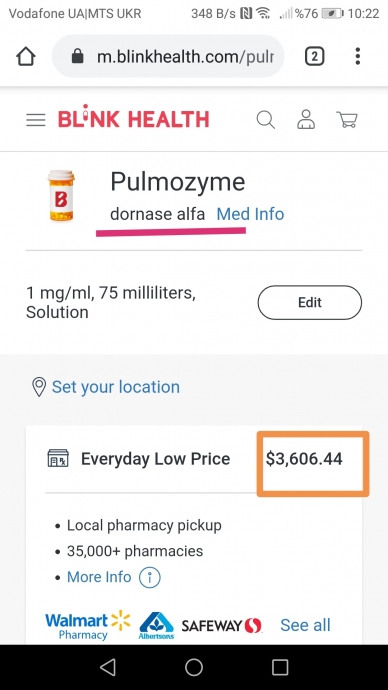Viewport: 388px width, 690px height.
Task: Open the More Info link
Action: (x=99, y=577)
